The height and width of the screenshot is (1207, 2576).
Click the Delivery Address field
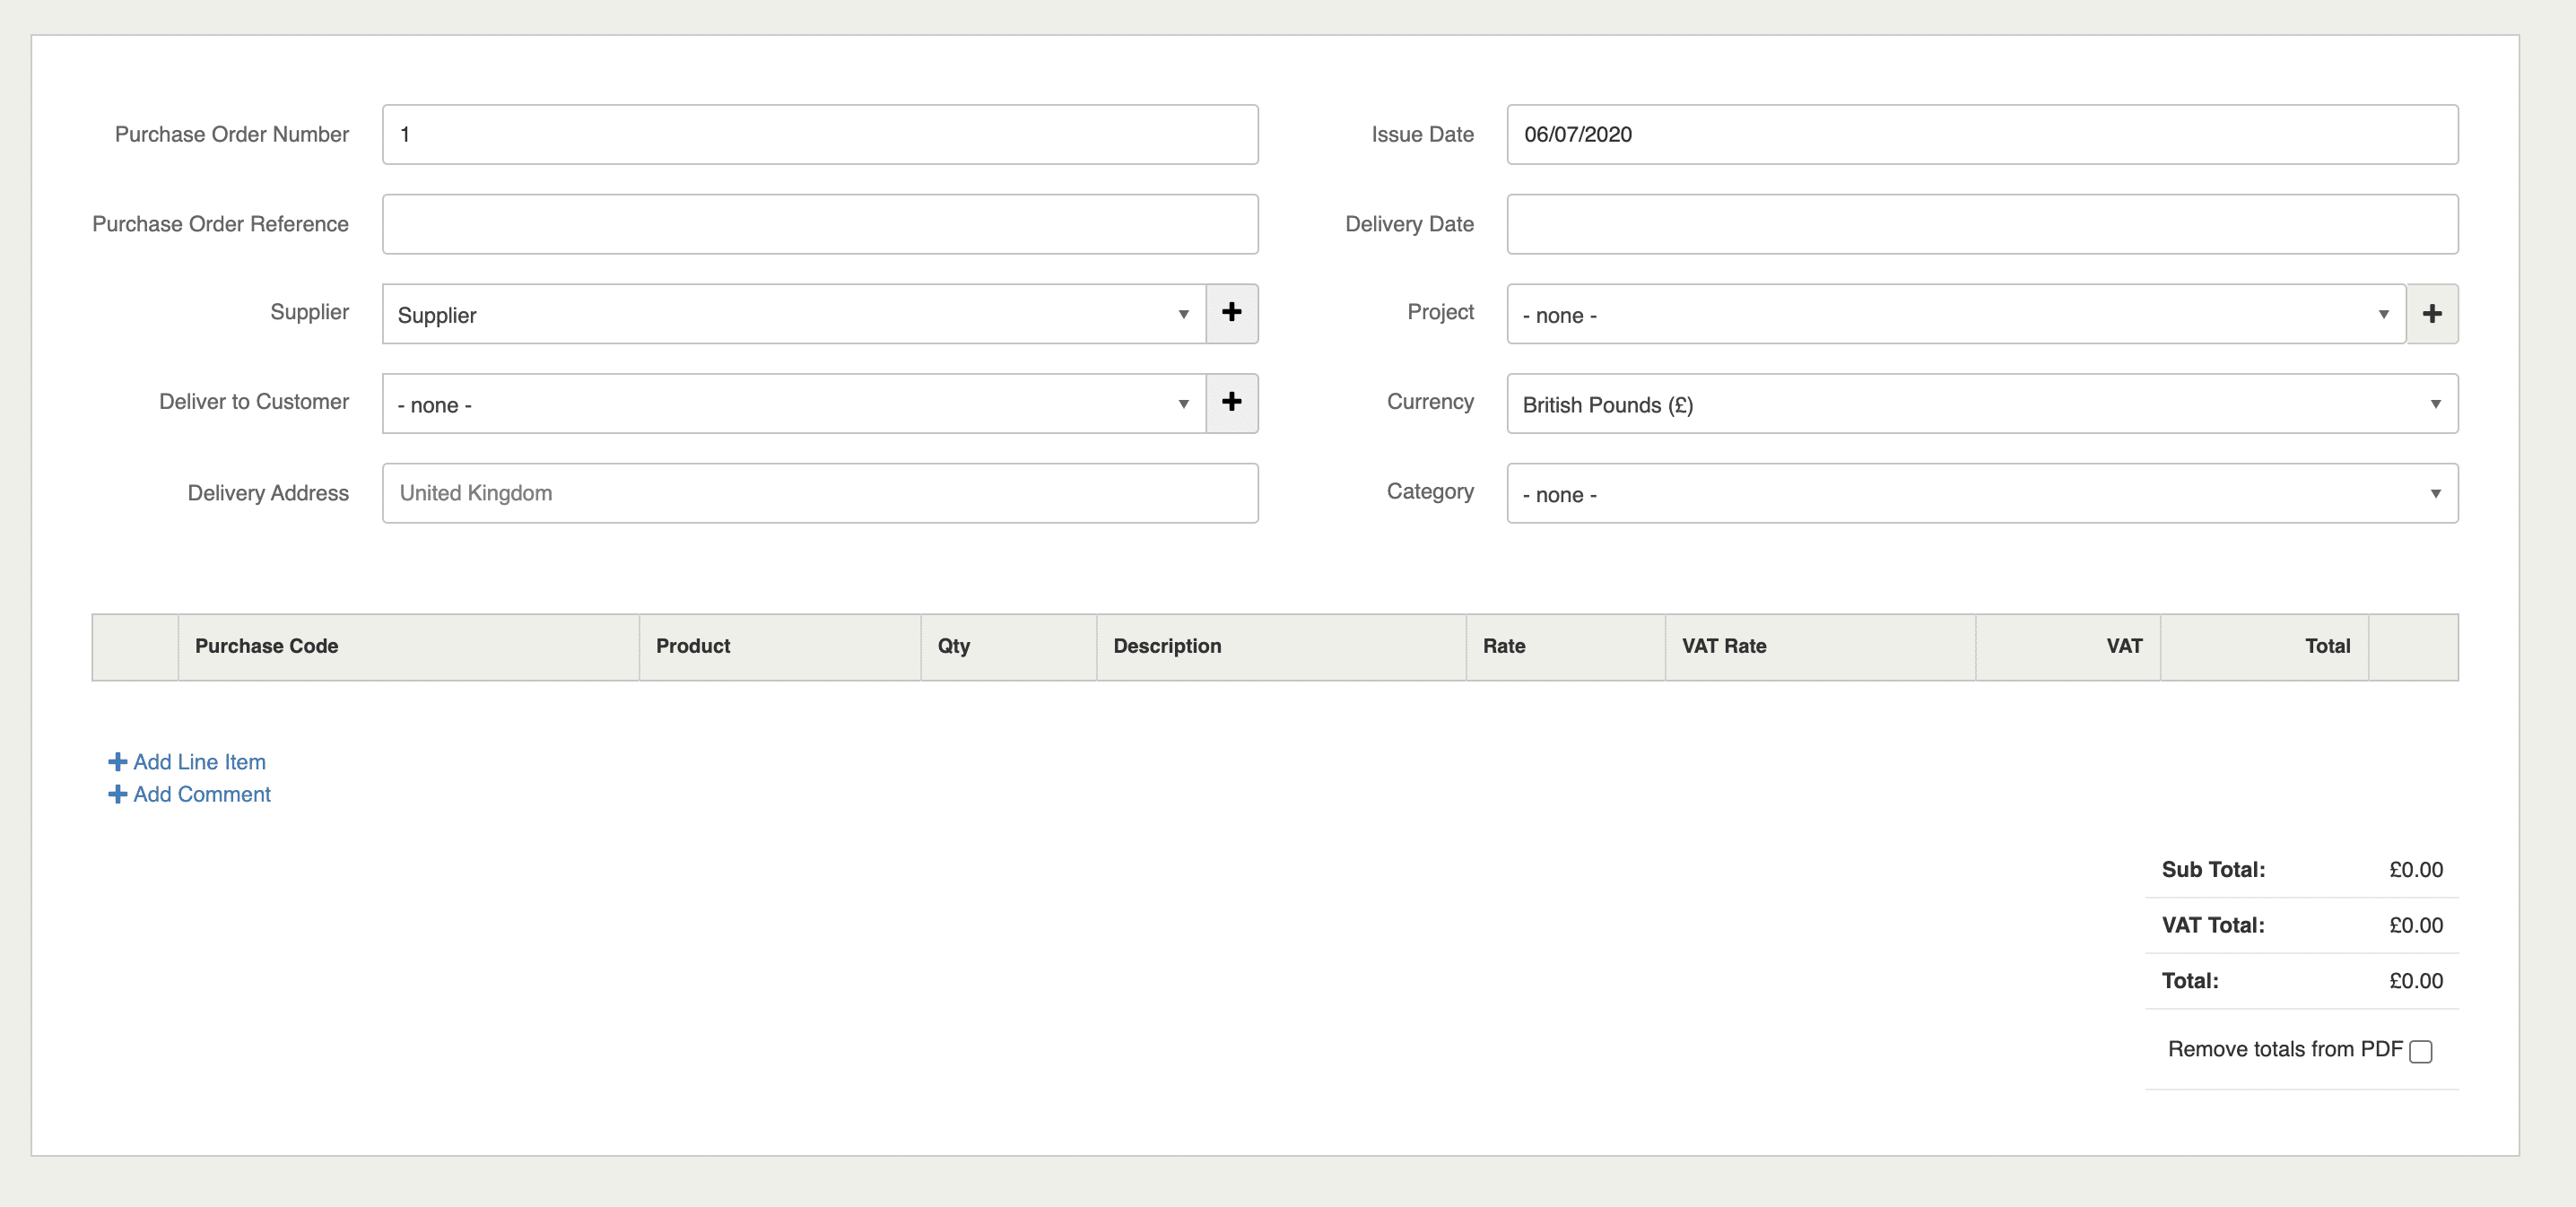pyautogui.click(x=819, y=493)
